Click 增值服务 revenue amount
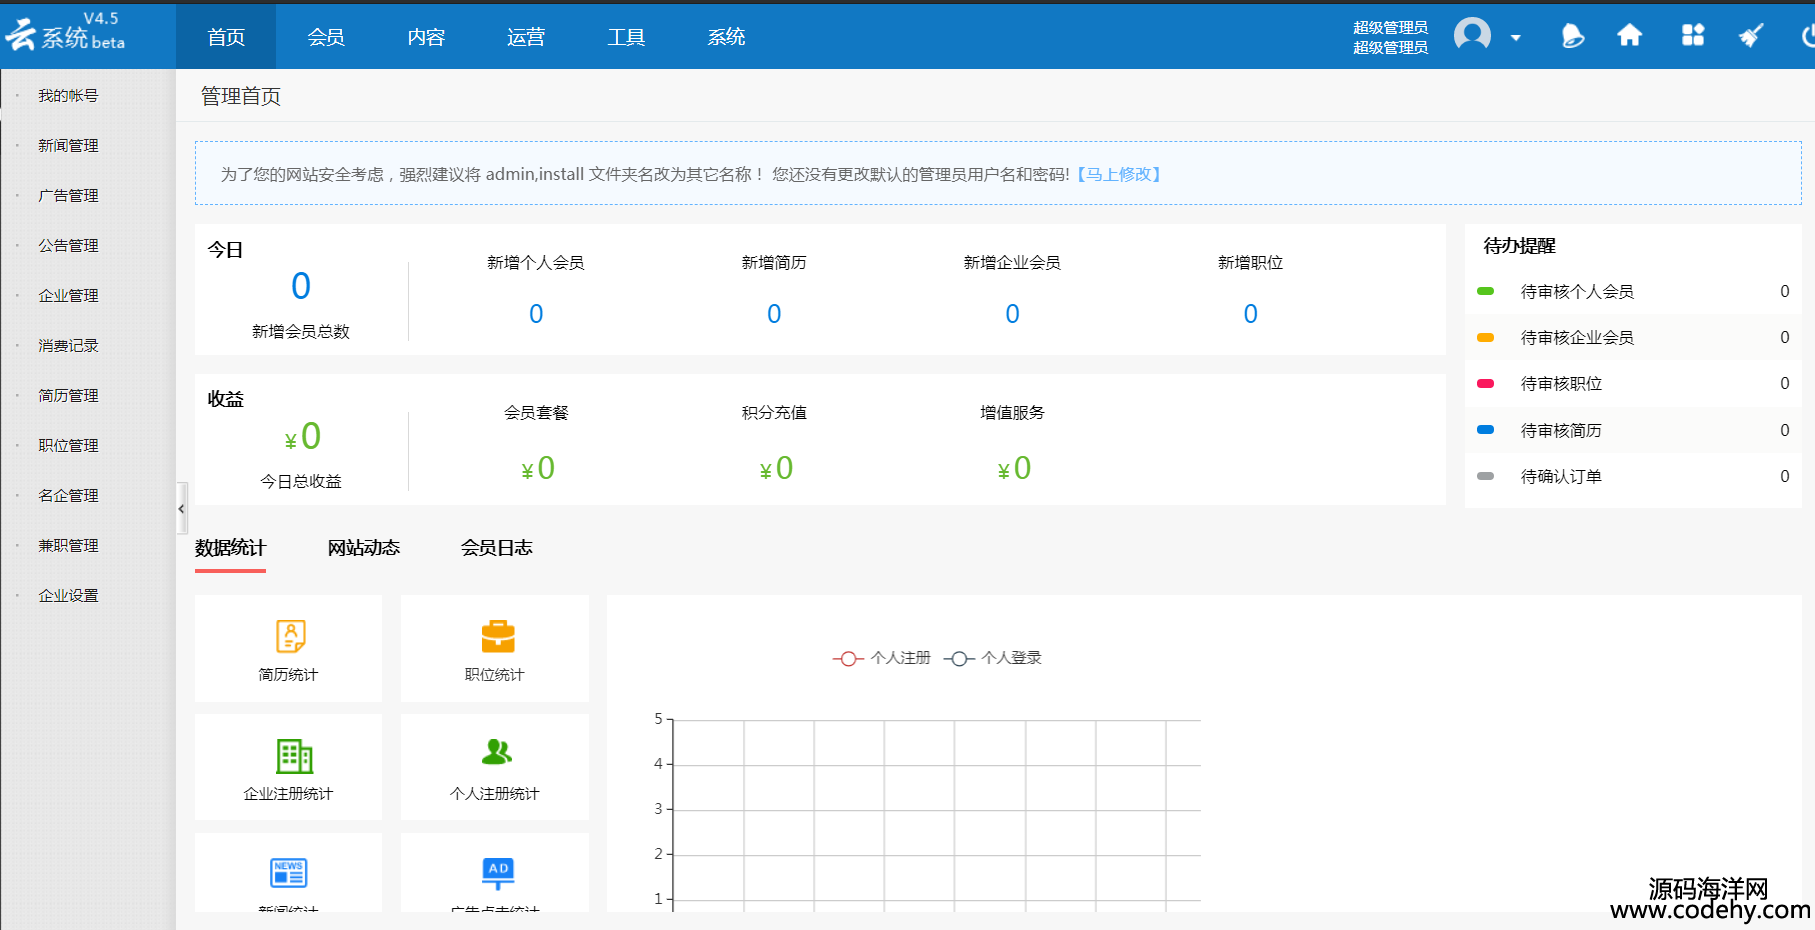 (1014, 468)
